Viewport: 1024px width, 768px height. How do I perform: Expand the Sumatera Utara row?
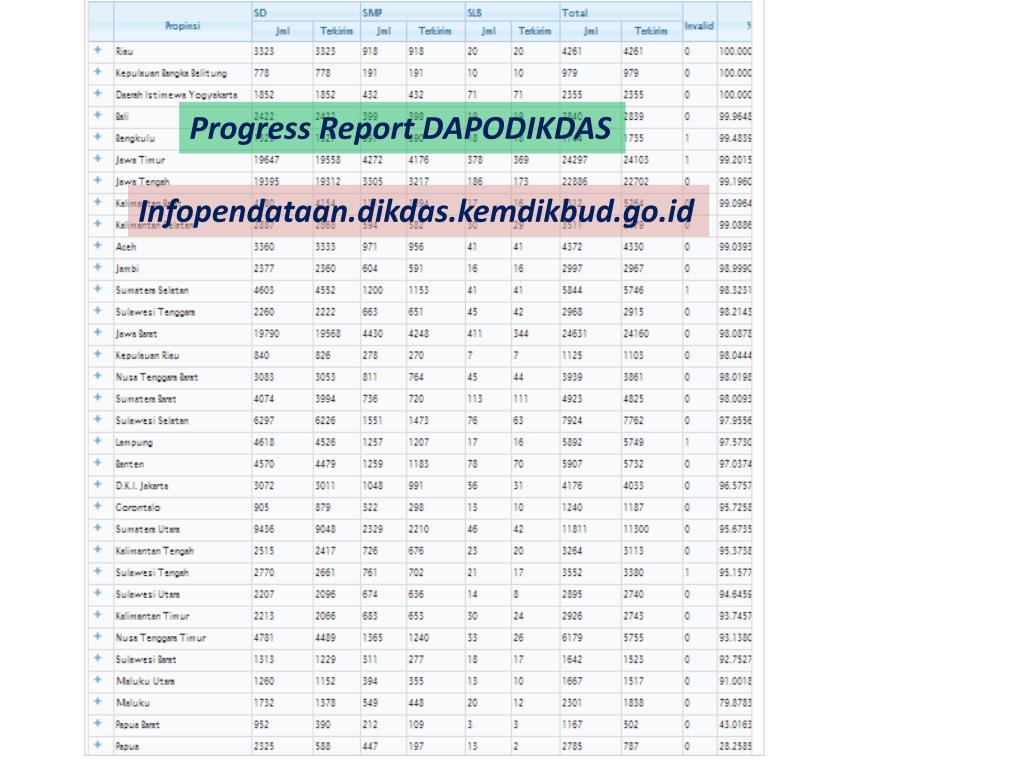98,528
